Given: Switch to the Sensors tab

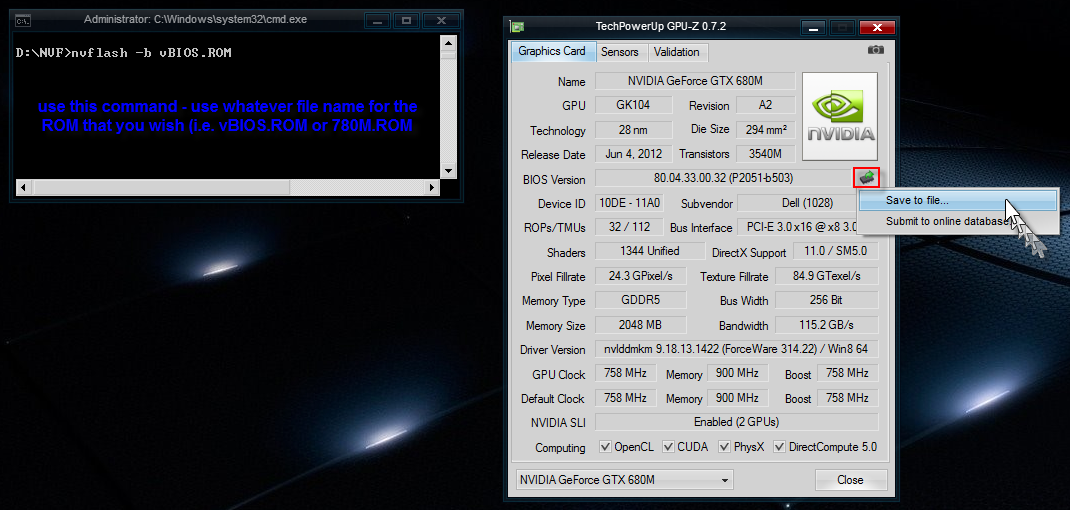Looking at the screenshot, I should [620, 52].
